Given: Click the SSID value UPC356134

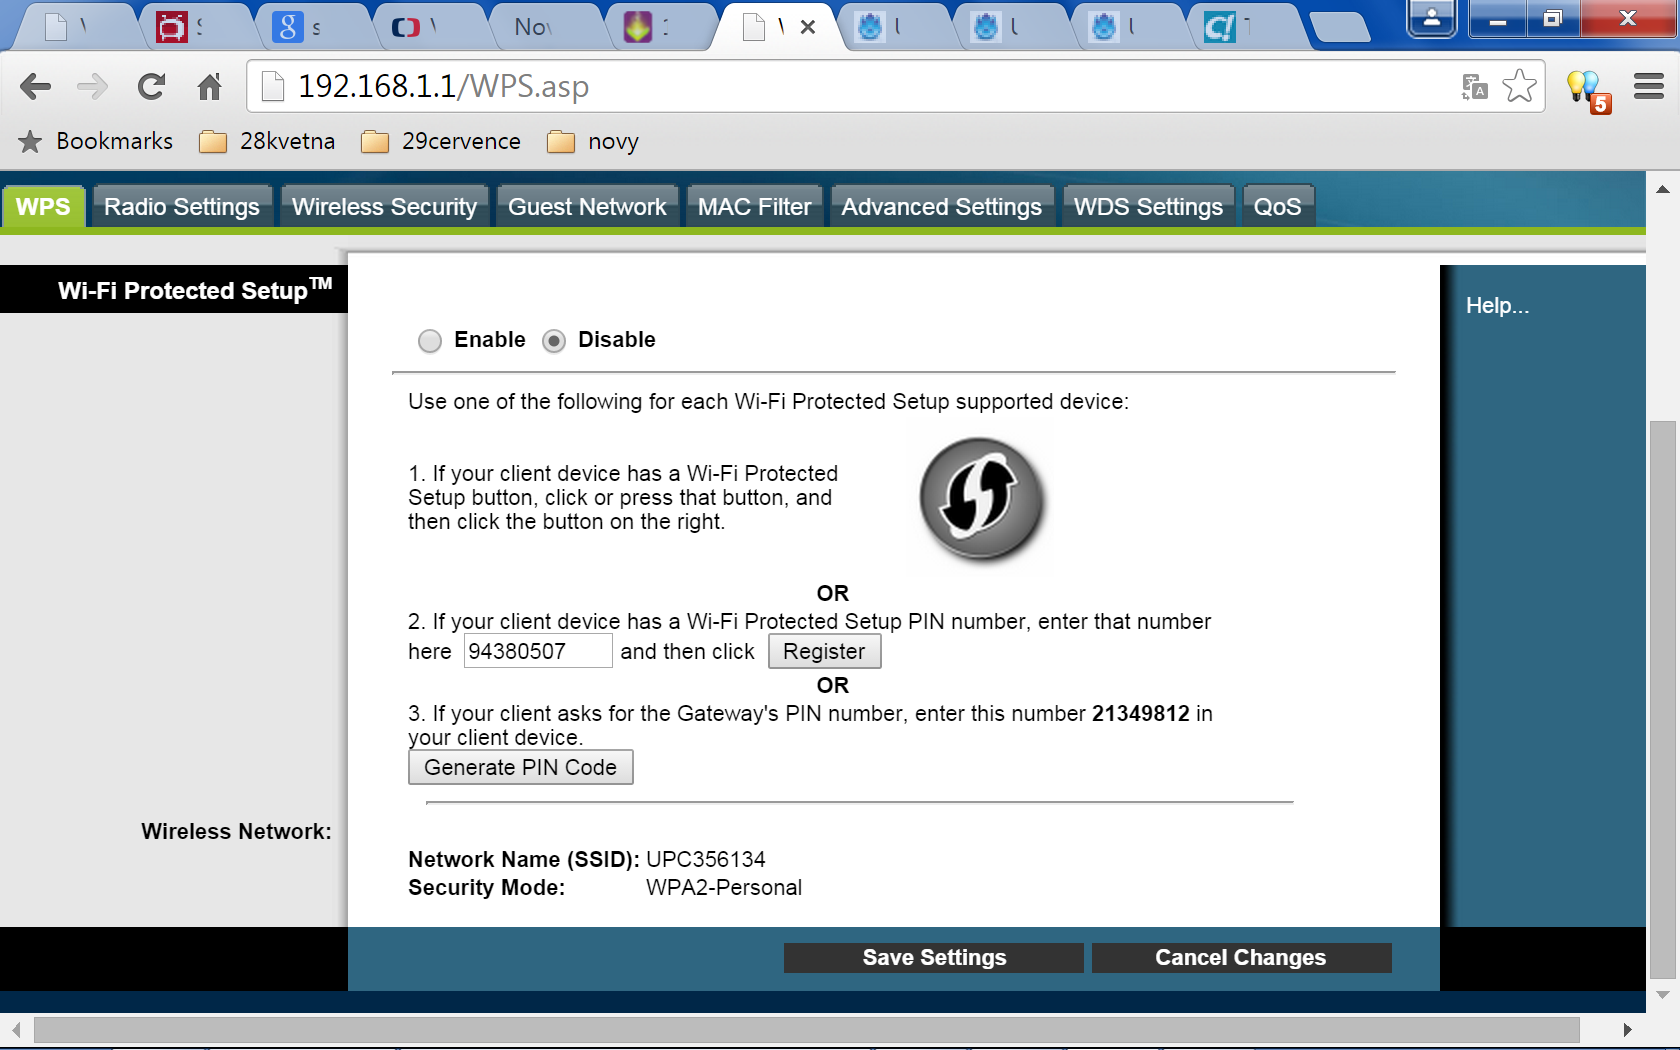Looking at the screenshot, I should pyautogui.click(x=706, y=859).
